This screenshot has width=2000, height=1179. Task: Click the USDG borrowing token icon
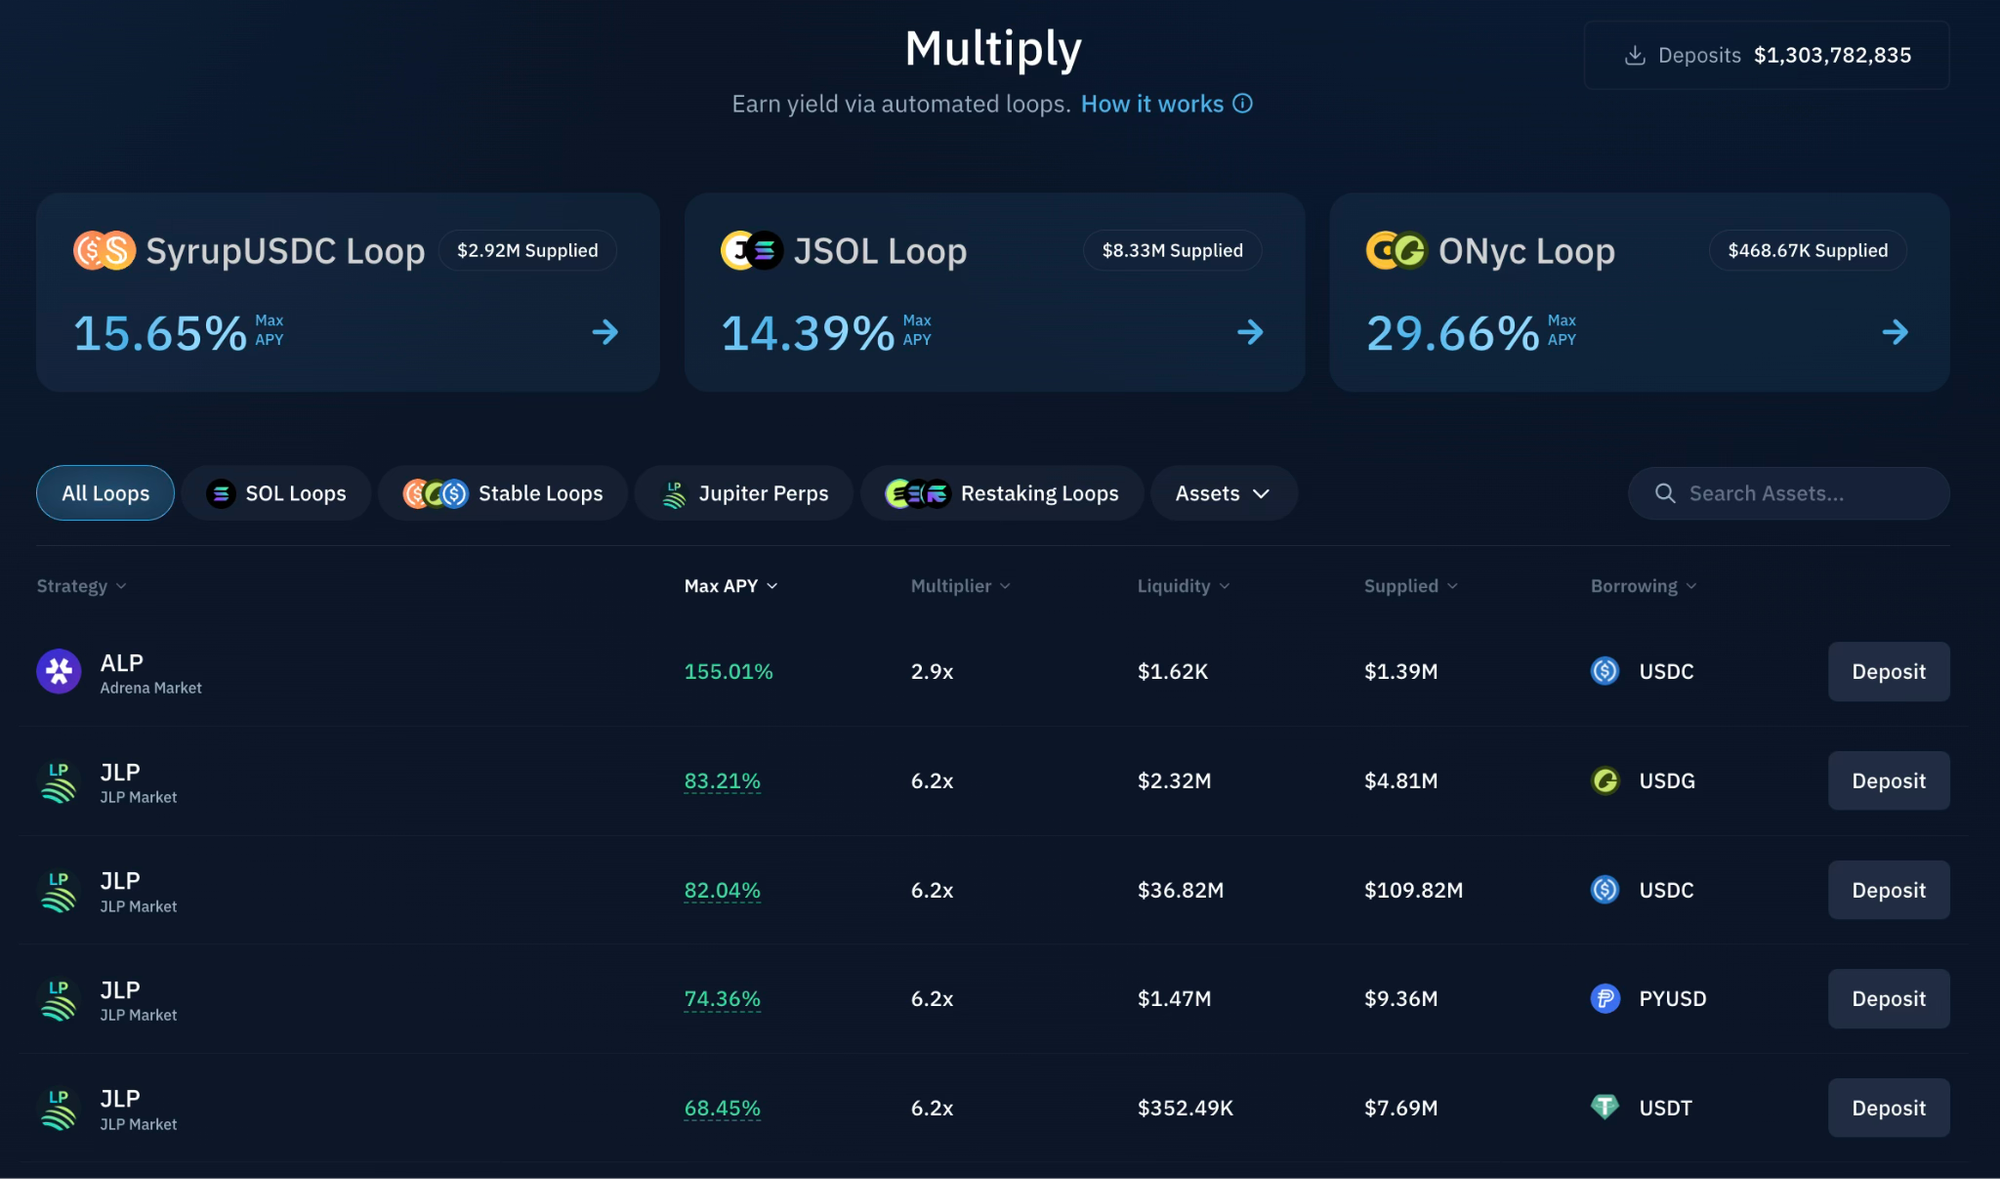pos(1605,780)
